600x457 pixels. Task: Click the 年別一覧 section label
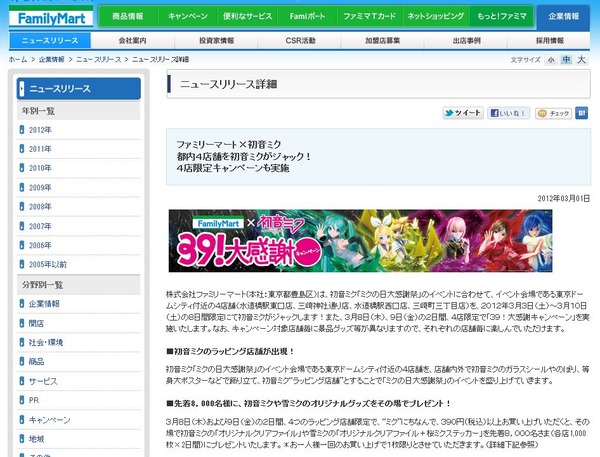pos(38,111)
